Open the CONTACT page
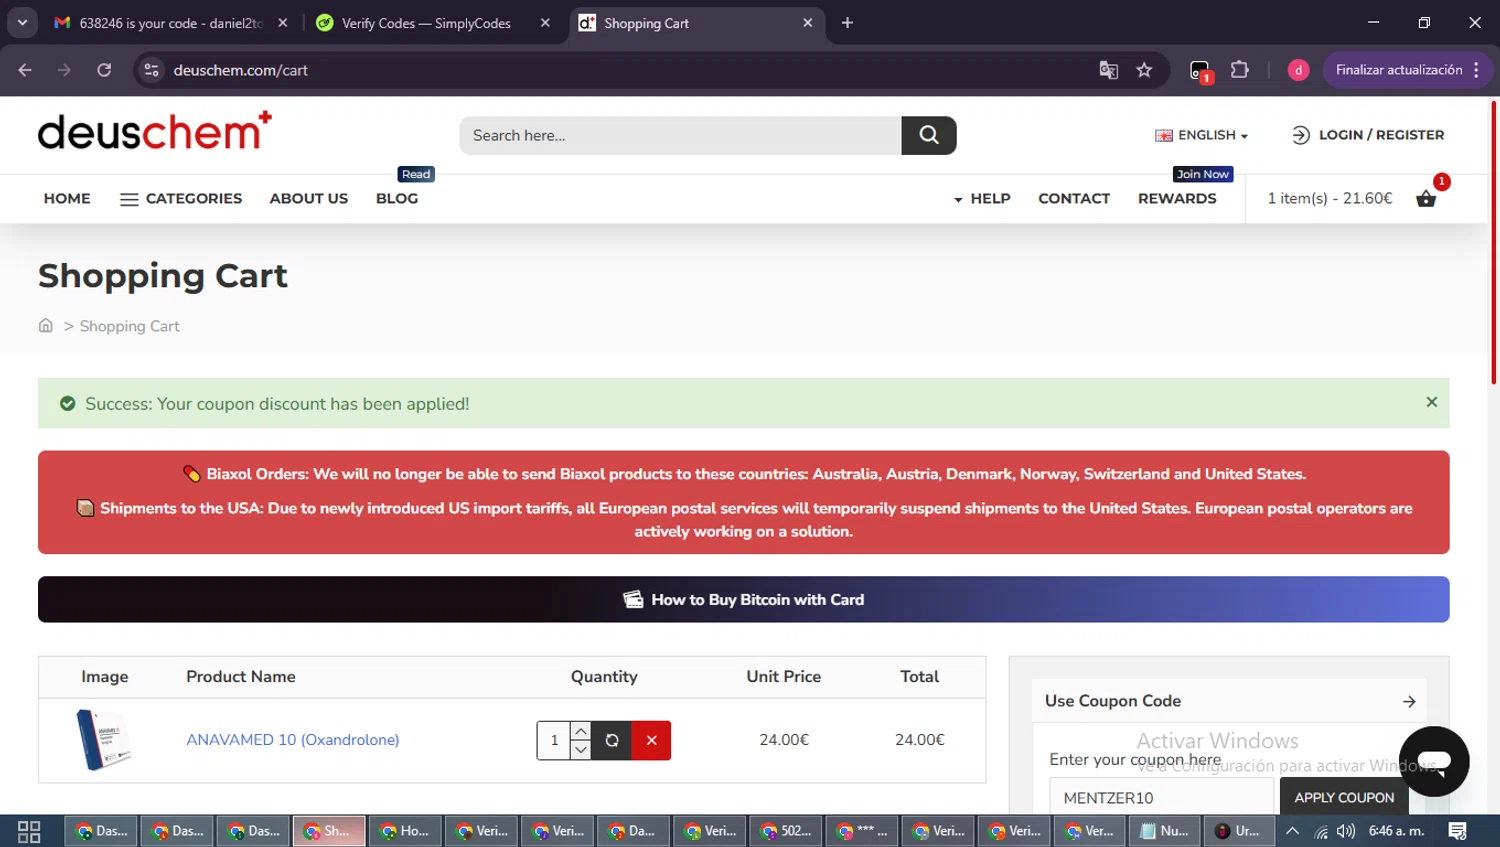Viewport: 1500px width, 847px height. (1074, 199)
